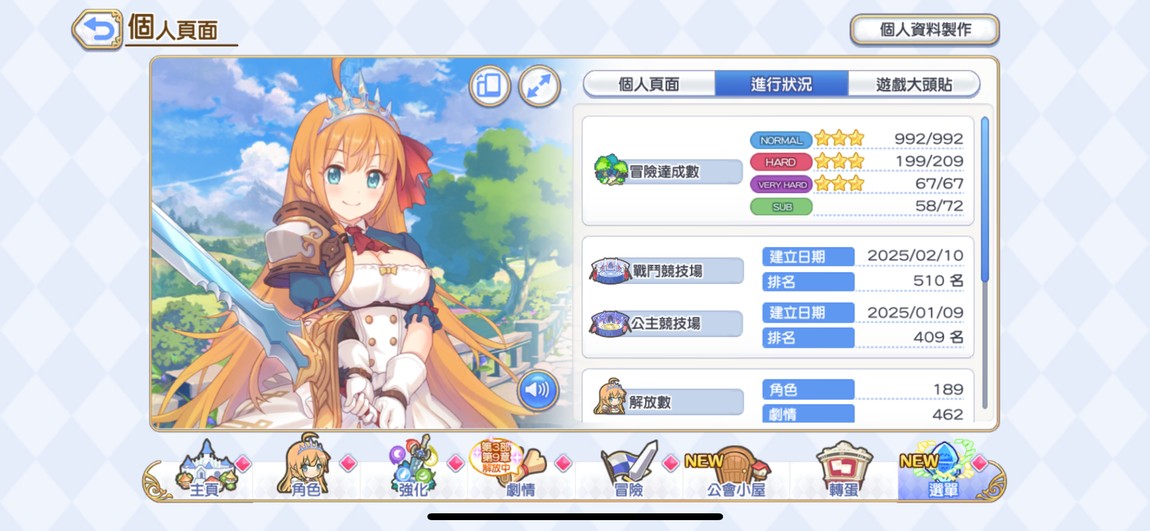Open the 轉蛋 gacha icon
Image resolution: width=1150 pixels, height=531 pixels.
coord(843,469)
